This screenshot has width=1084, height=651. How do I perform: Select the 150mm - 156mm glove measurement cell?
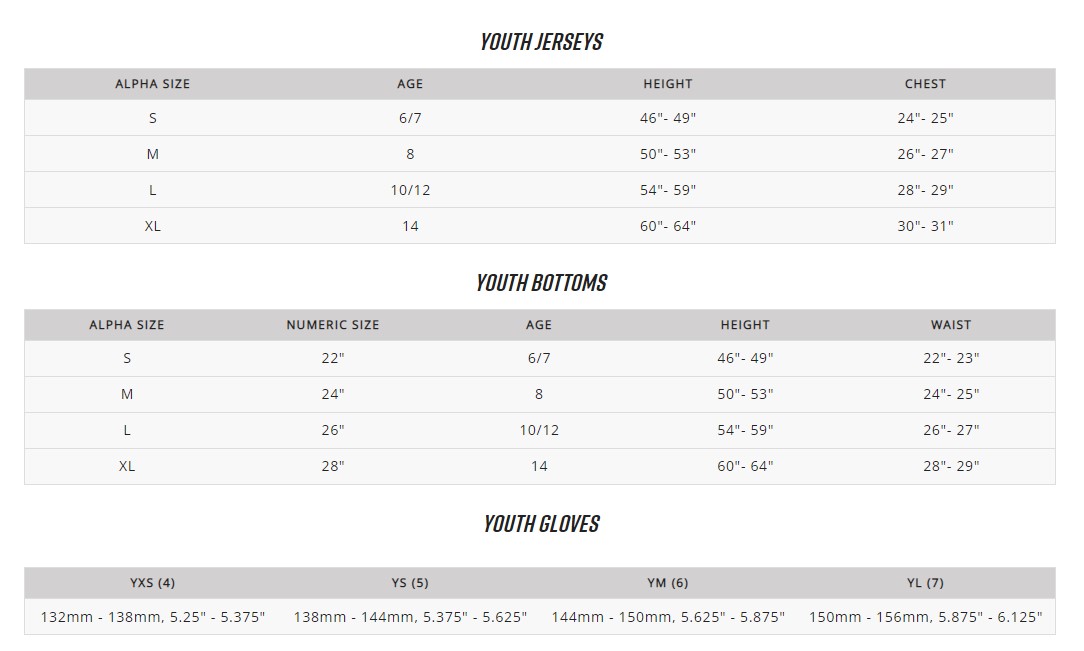pos(925,617)
